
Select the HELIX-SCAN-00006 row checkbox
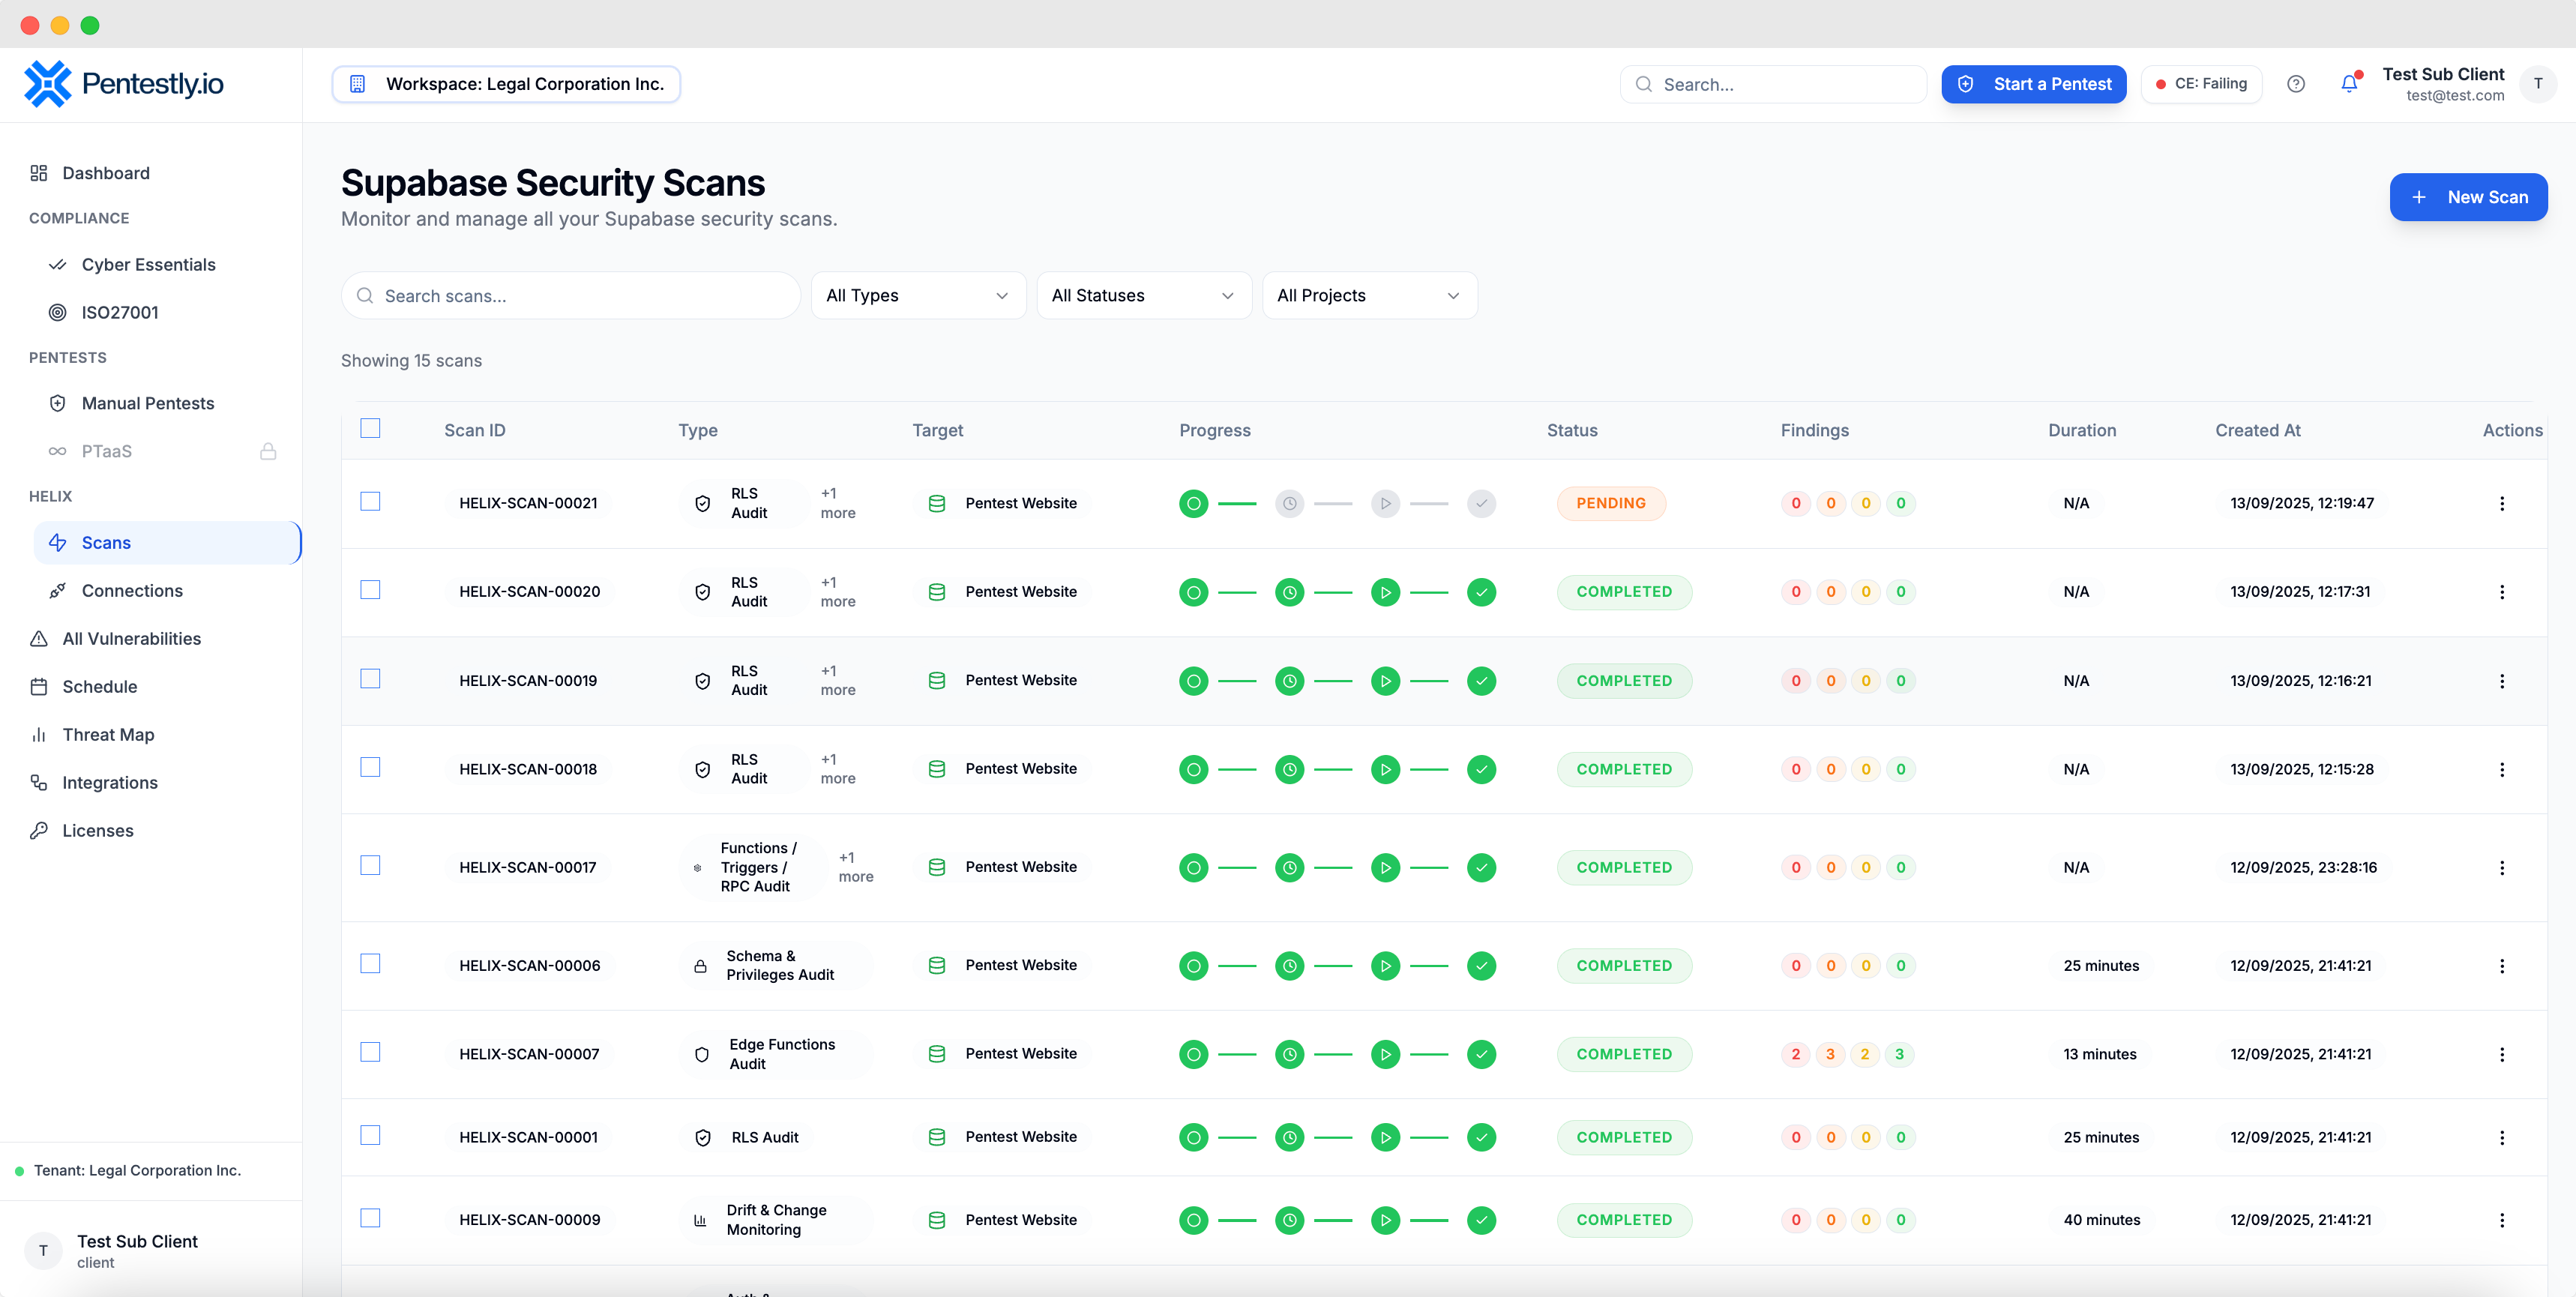point(370,964)
